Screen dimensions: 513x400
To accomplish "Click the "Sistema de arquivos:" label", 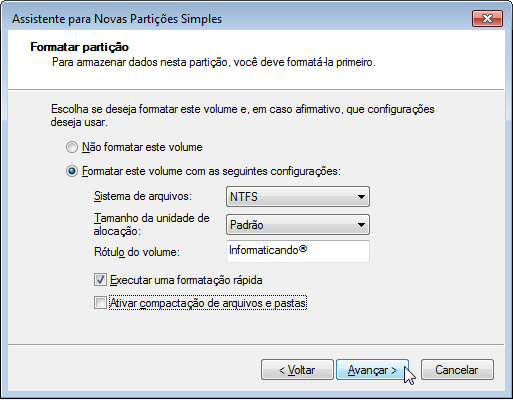I will click(x=143, y=196).
